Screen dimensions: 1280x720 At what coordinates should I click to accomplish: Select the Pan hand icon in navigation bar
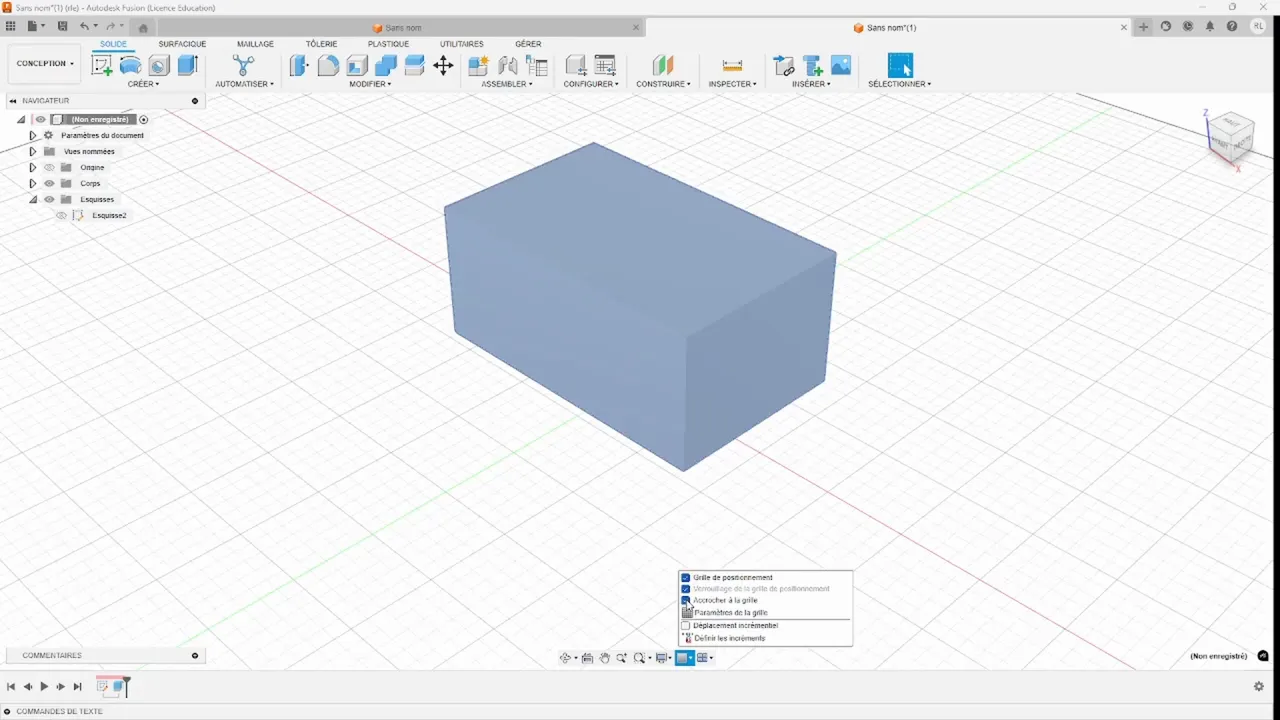[605, 657]
